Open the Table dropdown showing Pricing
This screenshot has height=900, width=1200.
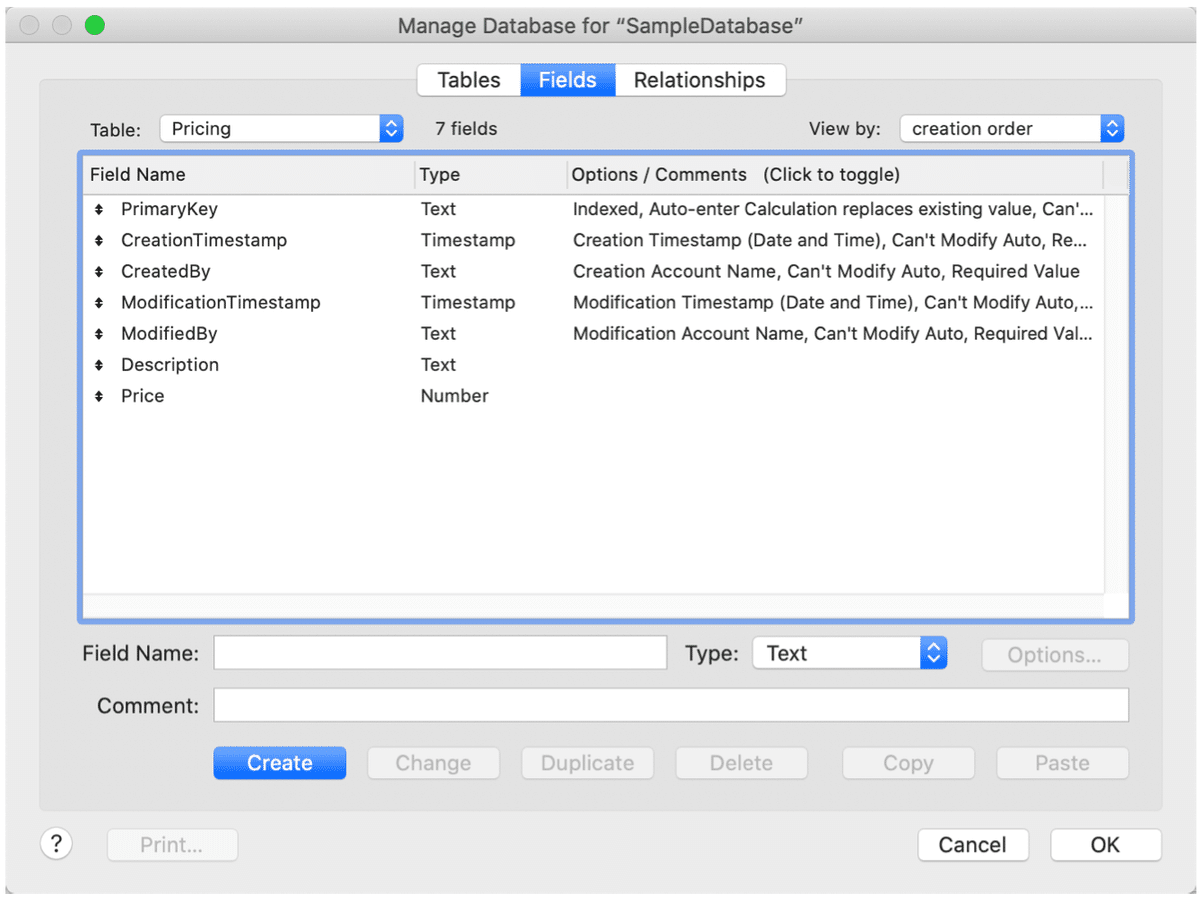281,128
